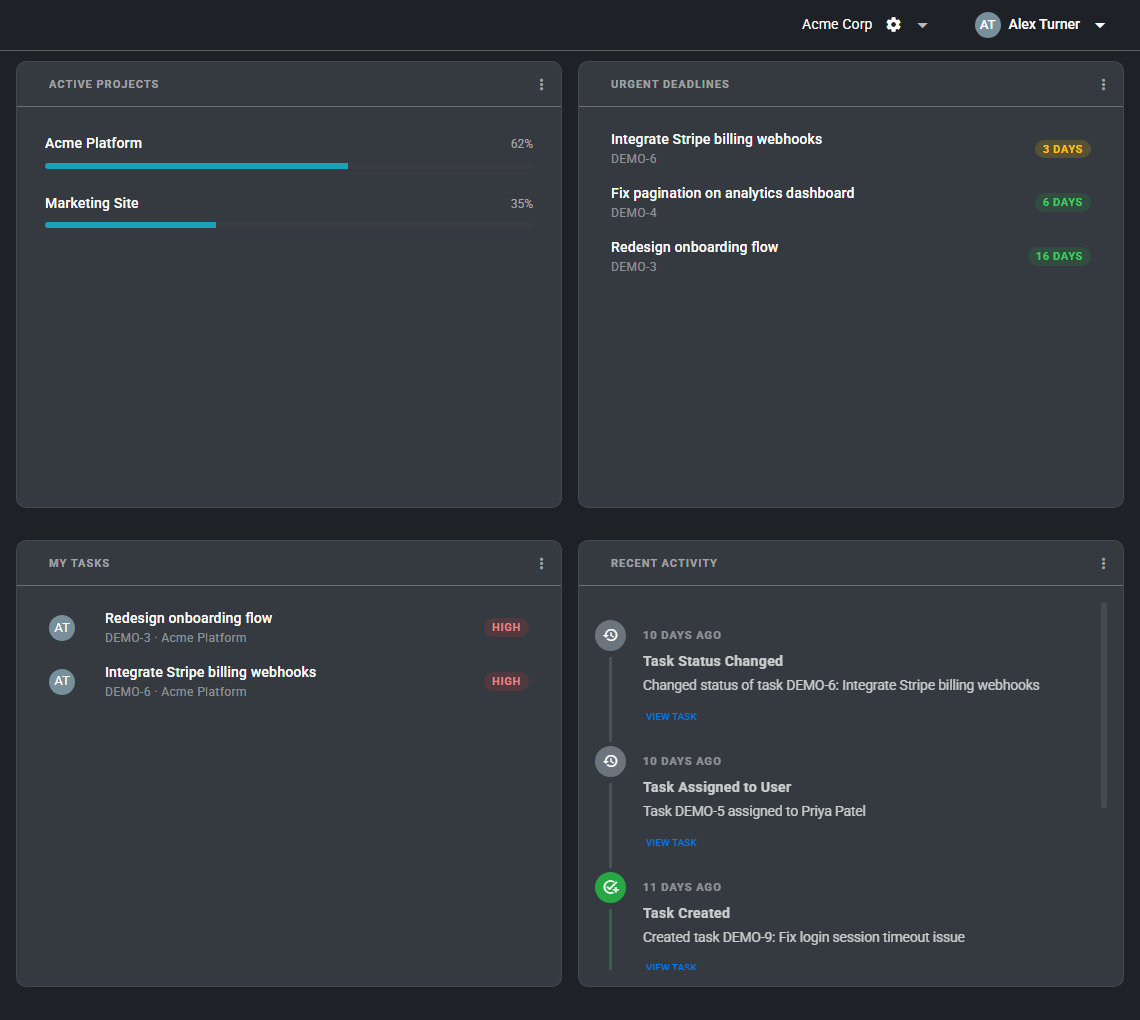Click the Alex Turner name in header
1140x1020 pixels.
click(x=1044, y=25)
